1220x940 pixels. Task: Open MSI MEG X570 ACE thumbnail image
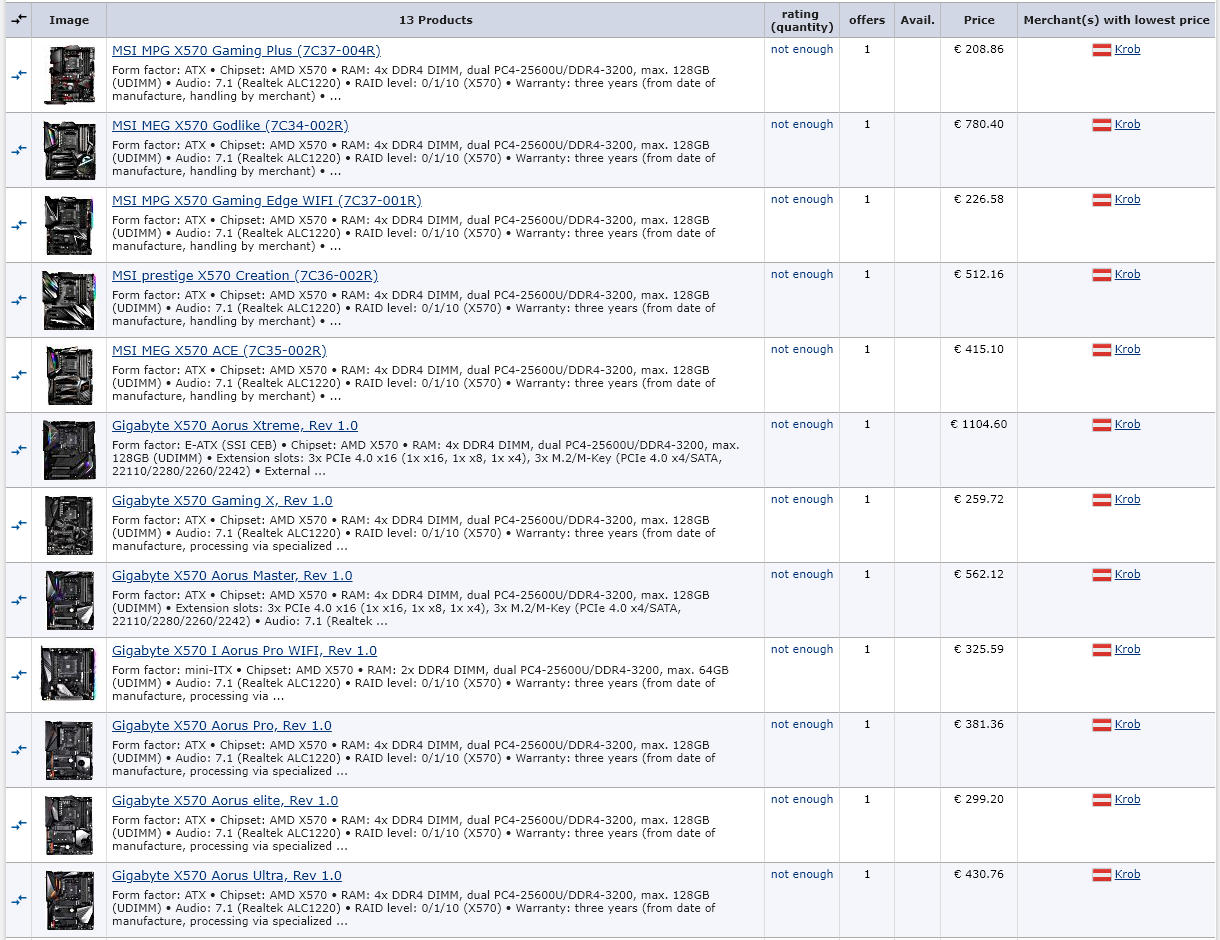click(x=69, y=375)
